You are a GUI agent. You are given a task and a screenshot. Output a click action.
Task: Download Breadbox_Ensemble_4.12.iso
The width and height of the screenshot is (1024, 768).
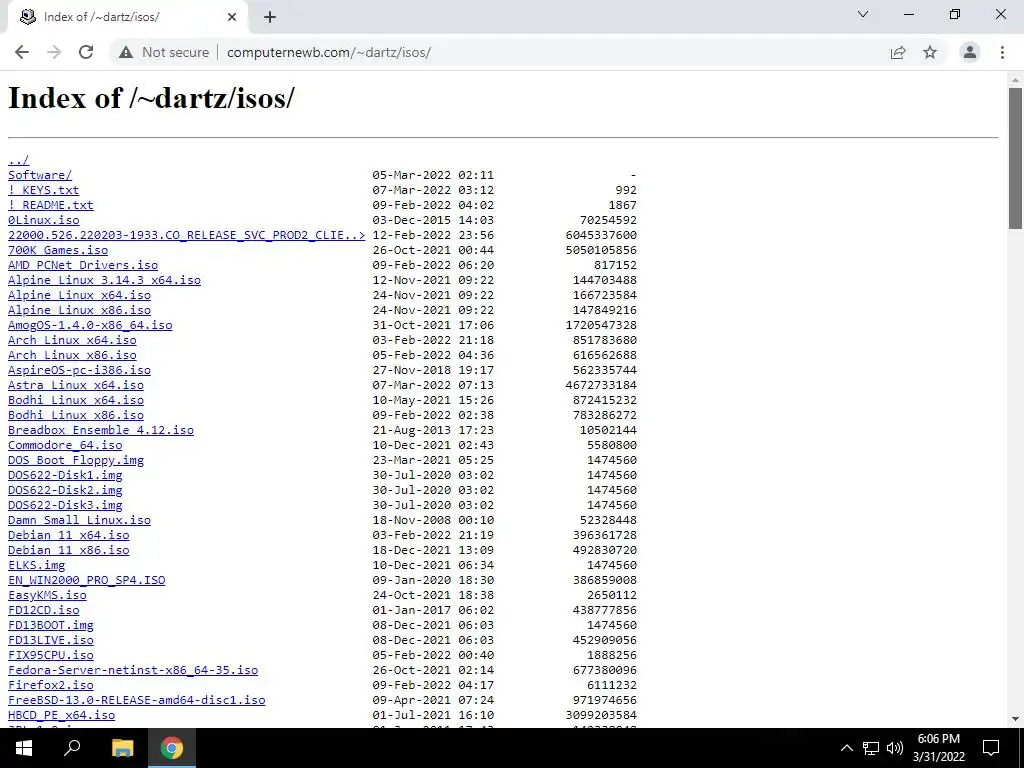(101, 430)
